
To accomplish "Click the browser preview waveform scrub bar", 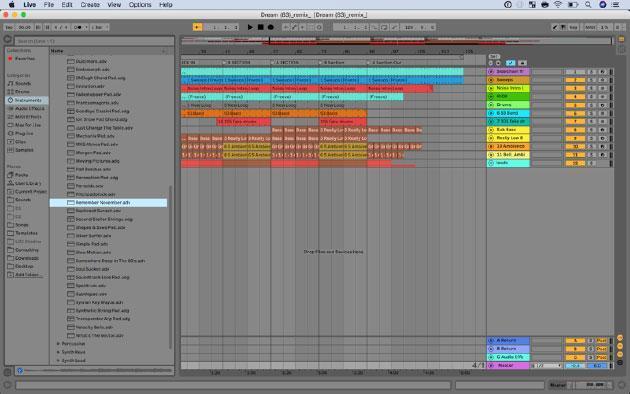I will (99, 370).
